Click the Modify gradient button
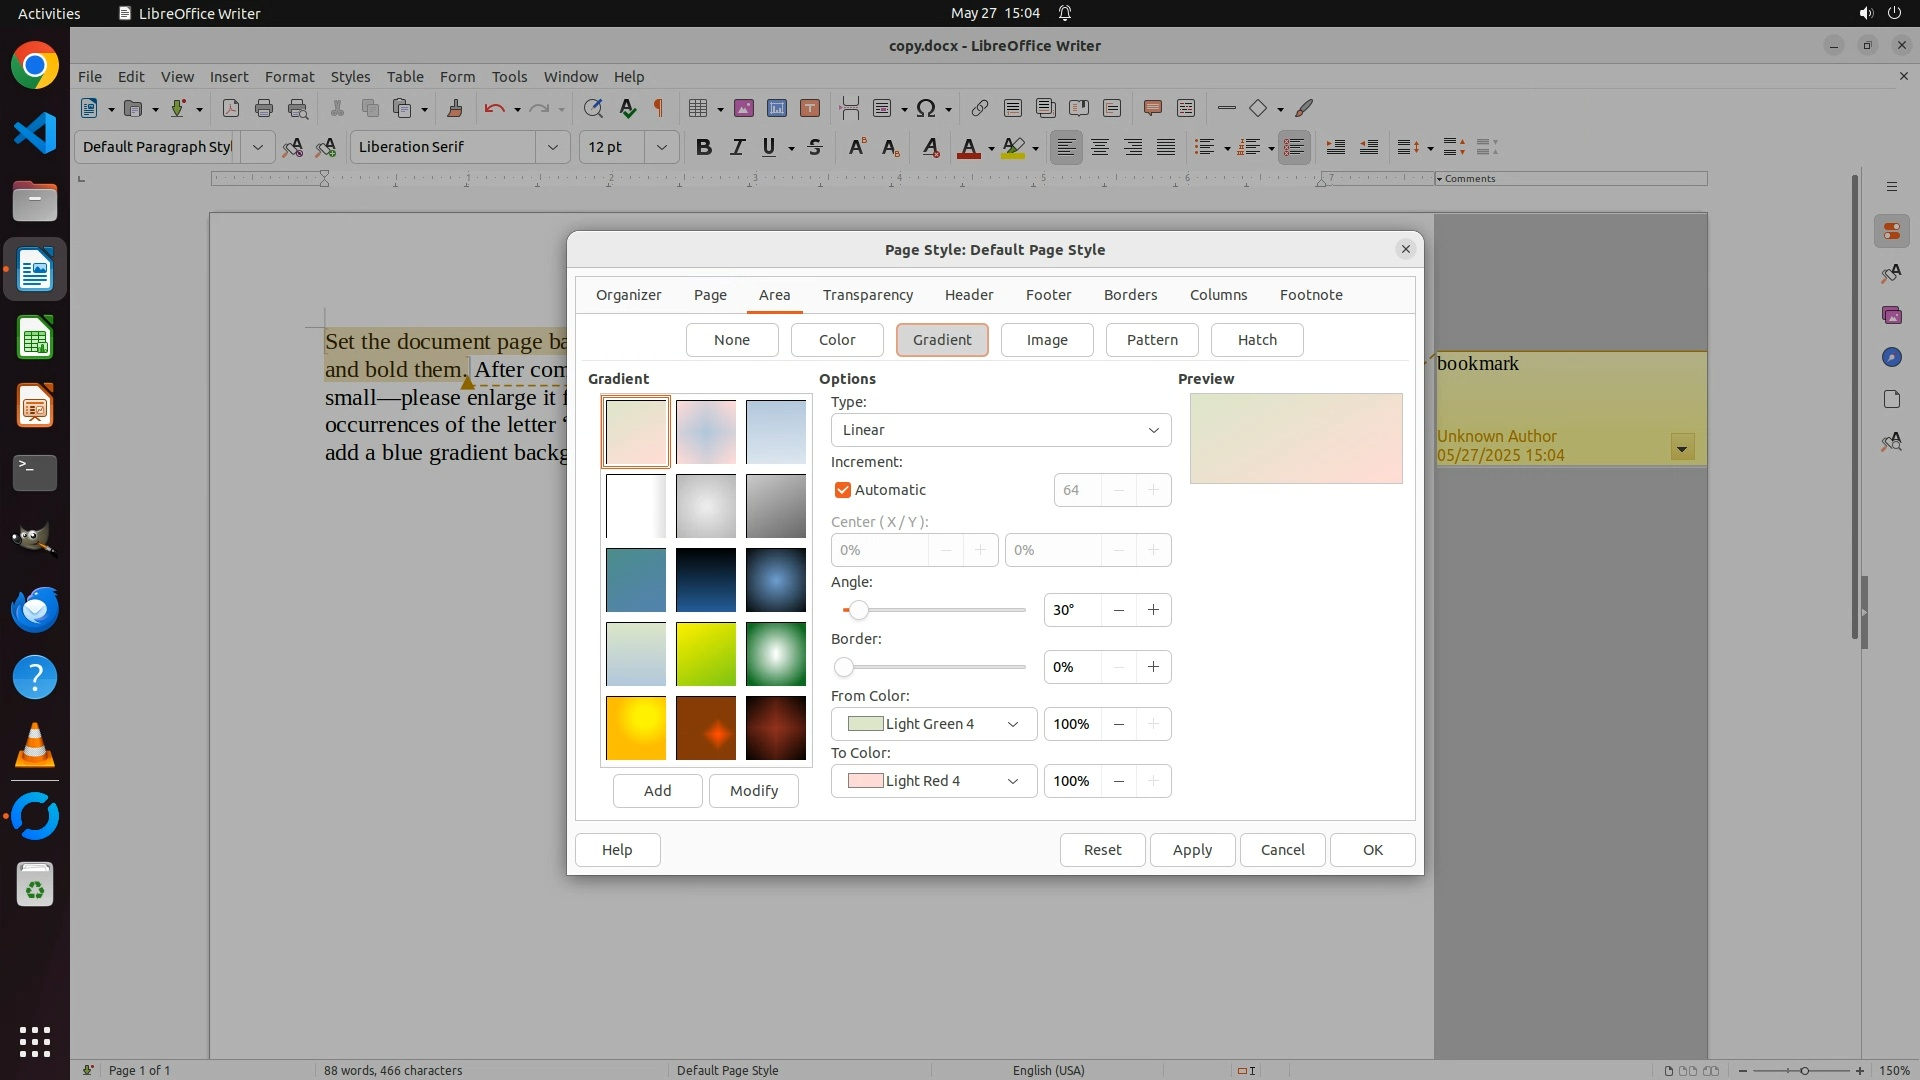Viewport: 1920px width, 1080px height. point(753,791)
